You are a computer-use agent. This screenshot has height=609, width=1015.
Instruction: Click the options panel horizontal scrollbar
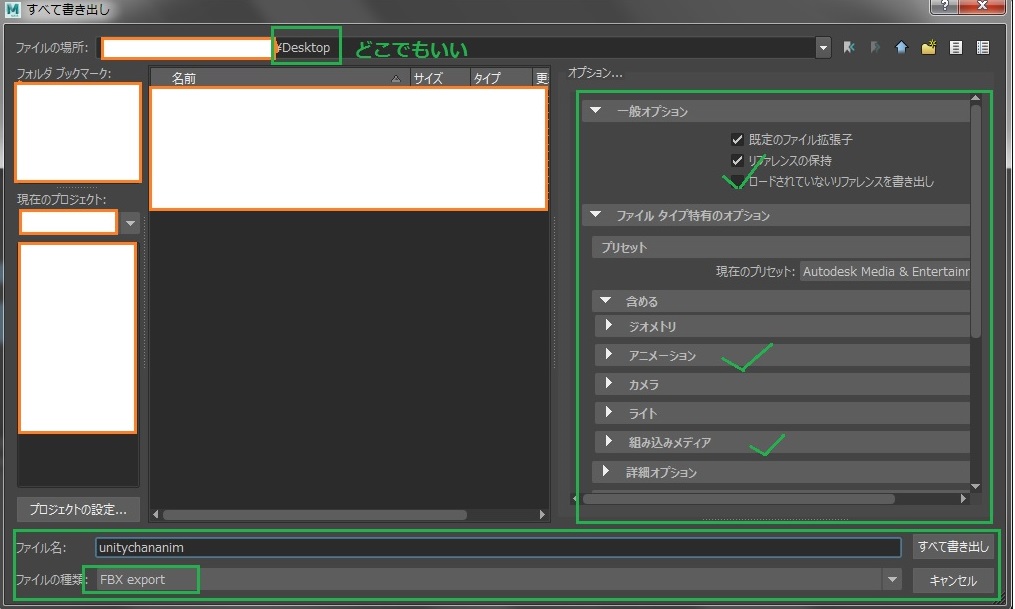point(739,499)
